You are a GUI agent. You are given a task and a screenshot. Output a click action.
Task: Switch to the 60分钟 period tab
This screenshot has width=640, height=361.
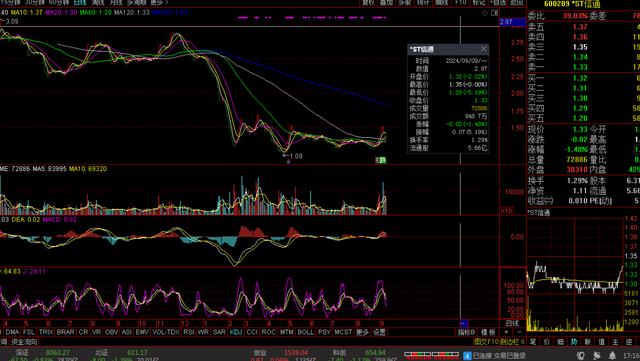59,2
